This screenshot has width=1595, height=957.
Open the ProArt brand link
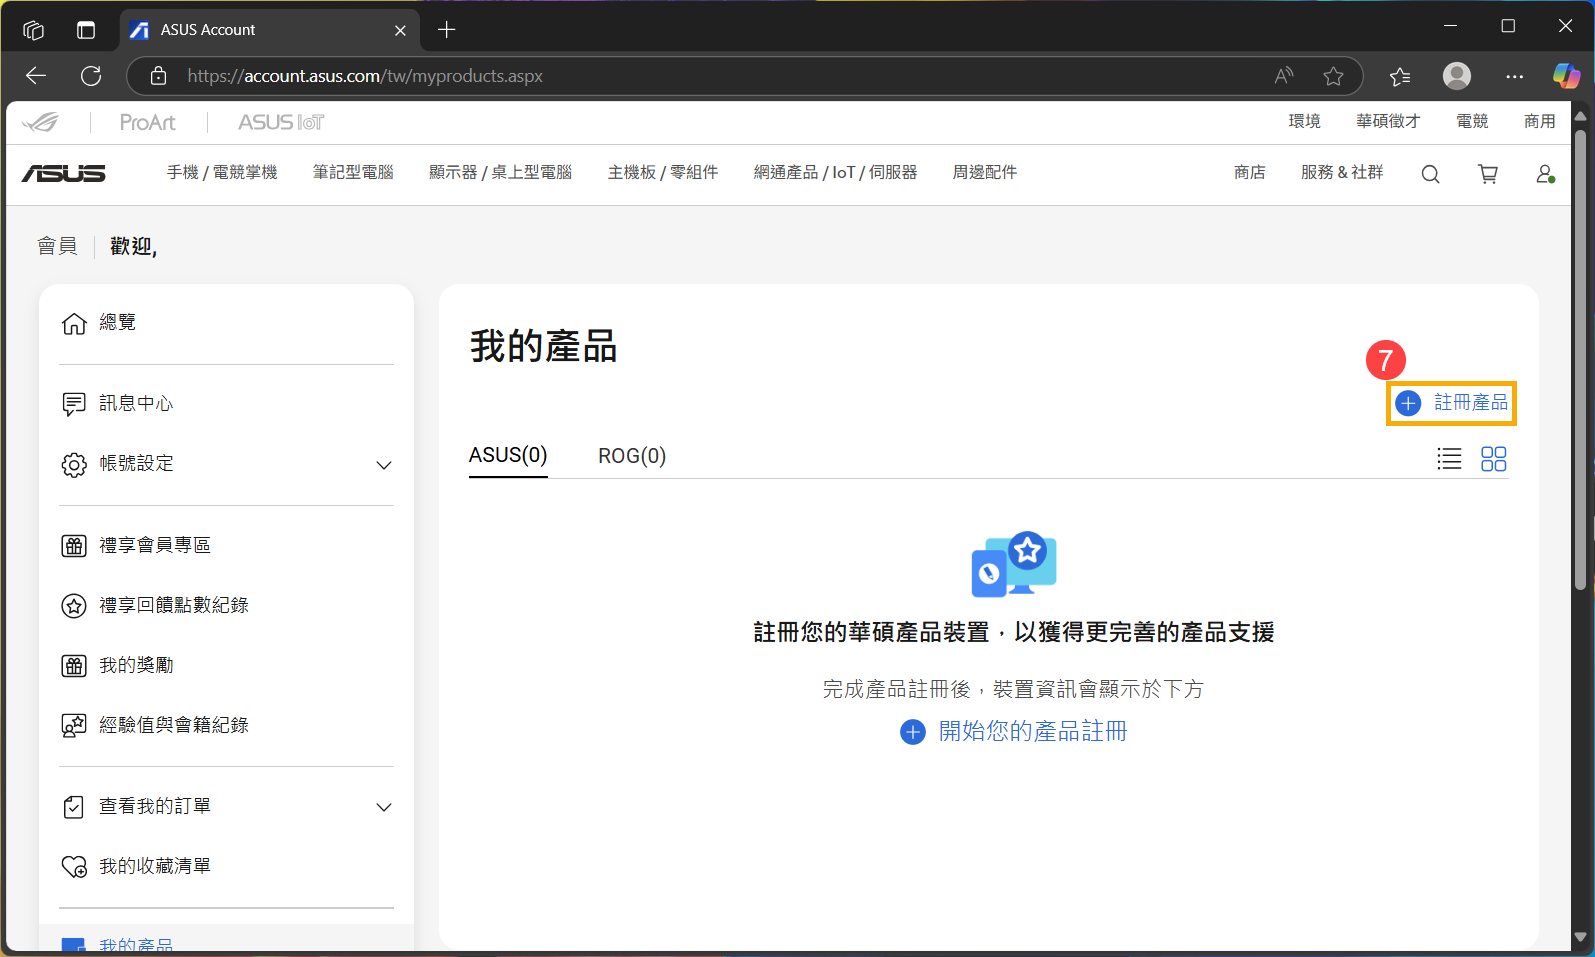click(x=147, y=122)
